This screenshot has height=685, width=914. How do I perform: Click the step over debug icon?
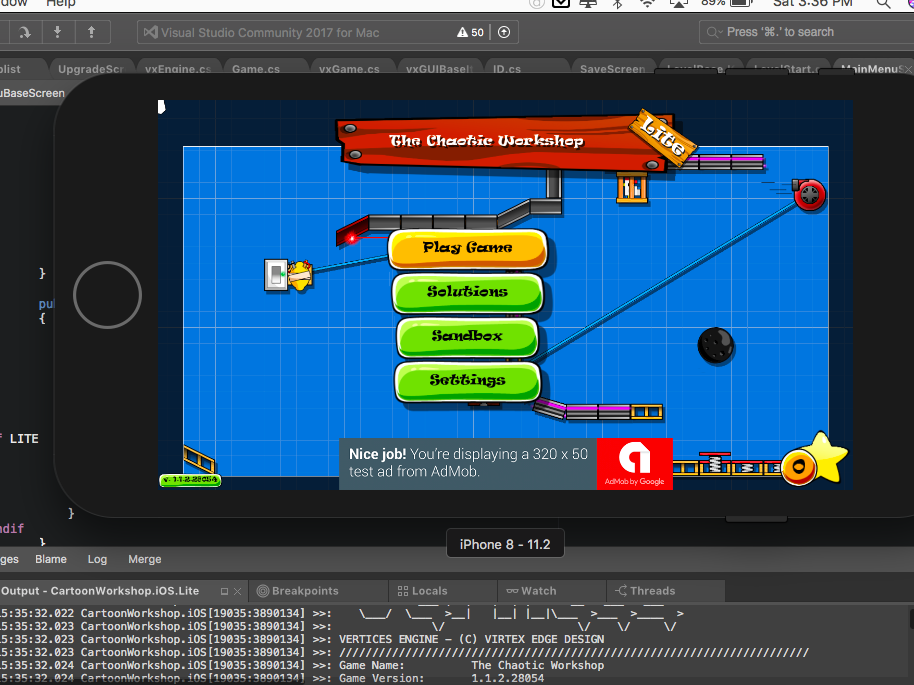[24, 32]
